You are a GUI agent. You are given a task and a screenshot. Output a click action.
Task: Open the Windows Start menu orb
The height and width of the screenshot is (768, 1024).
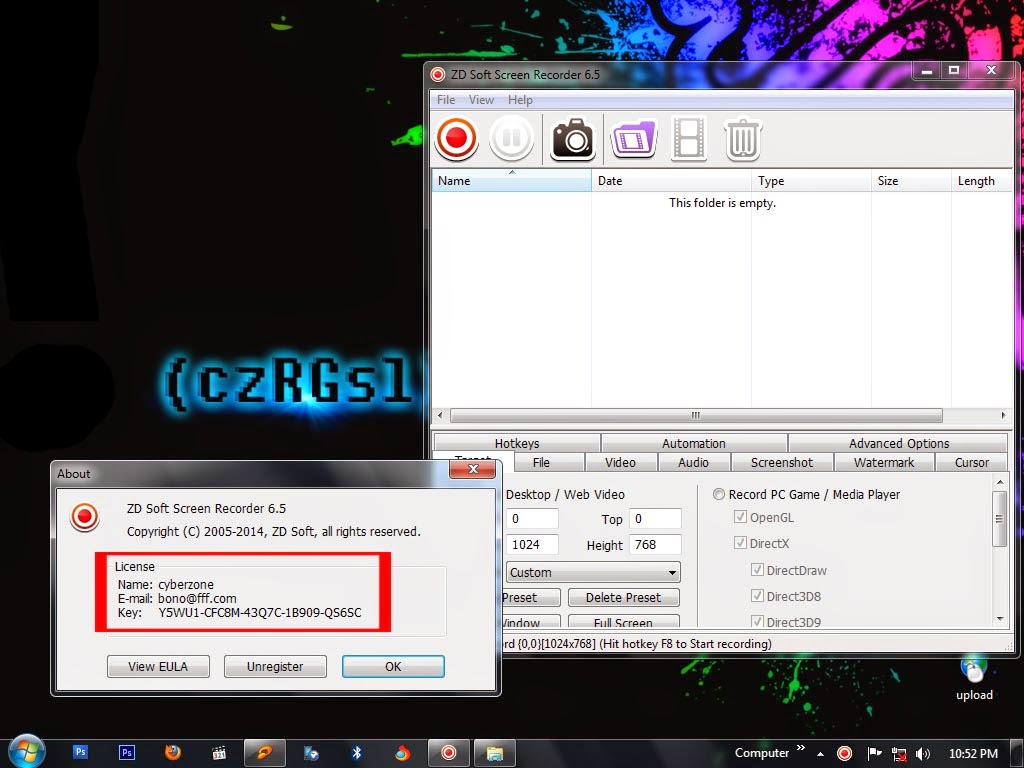[x=27, y=752]
